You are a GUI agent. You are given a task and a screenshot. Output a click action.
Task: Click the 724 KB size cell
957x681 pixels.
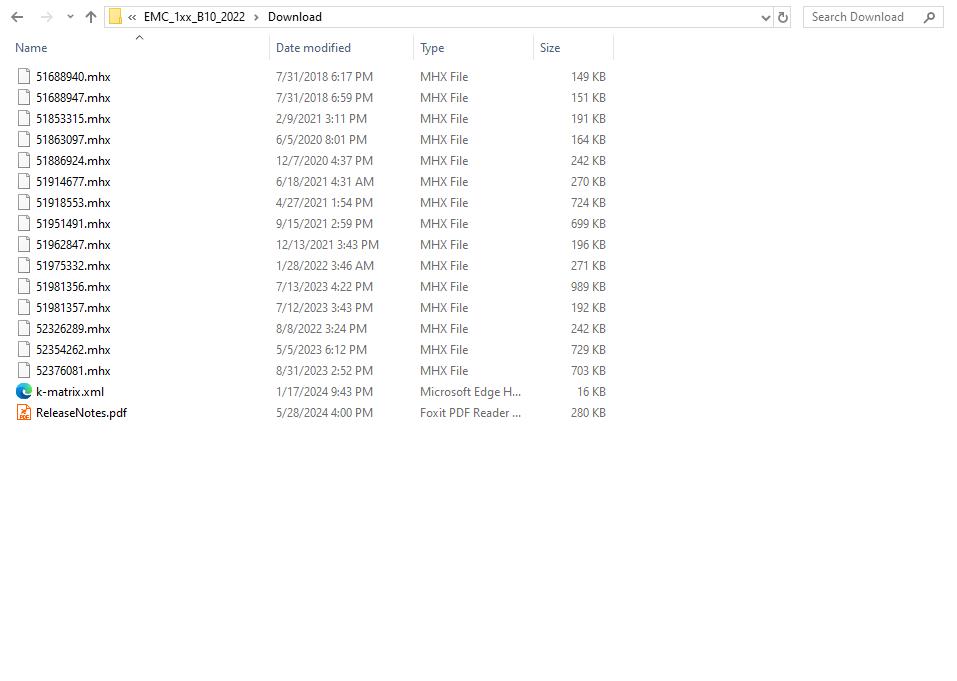588,203
